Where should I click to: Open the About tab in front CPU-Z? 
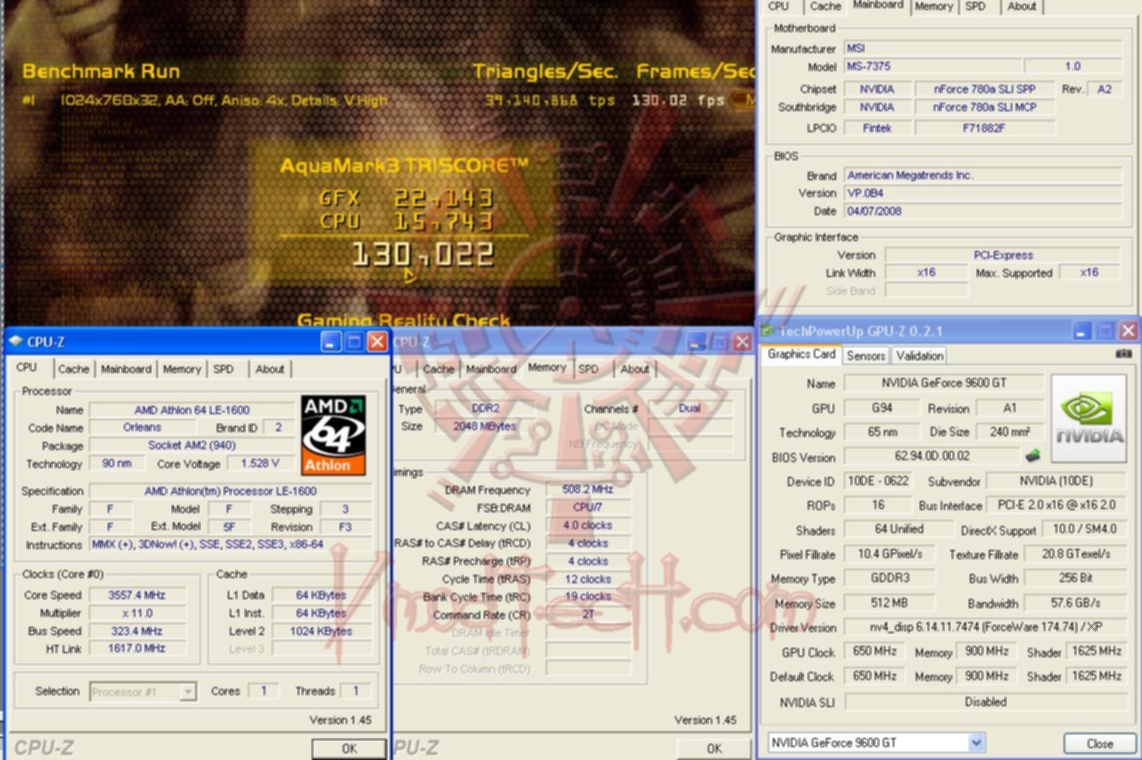[269, 369]
